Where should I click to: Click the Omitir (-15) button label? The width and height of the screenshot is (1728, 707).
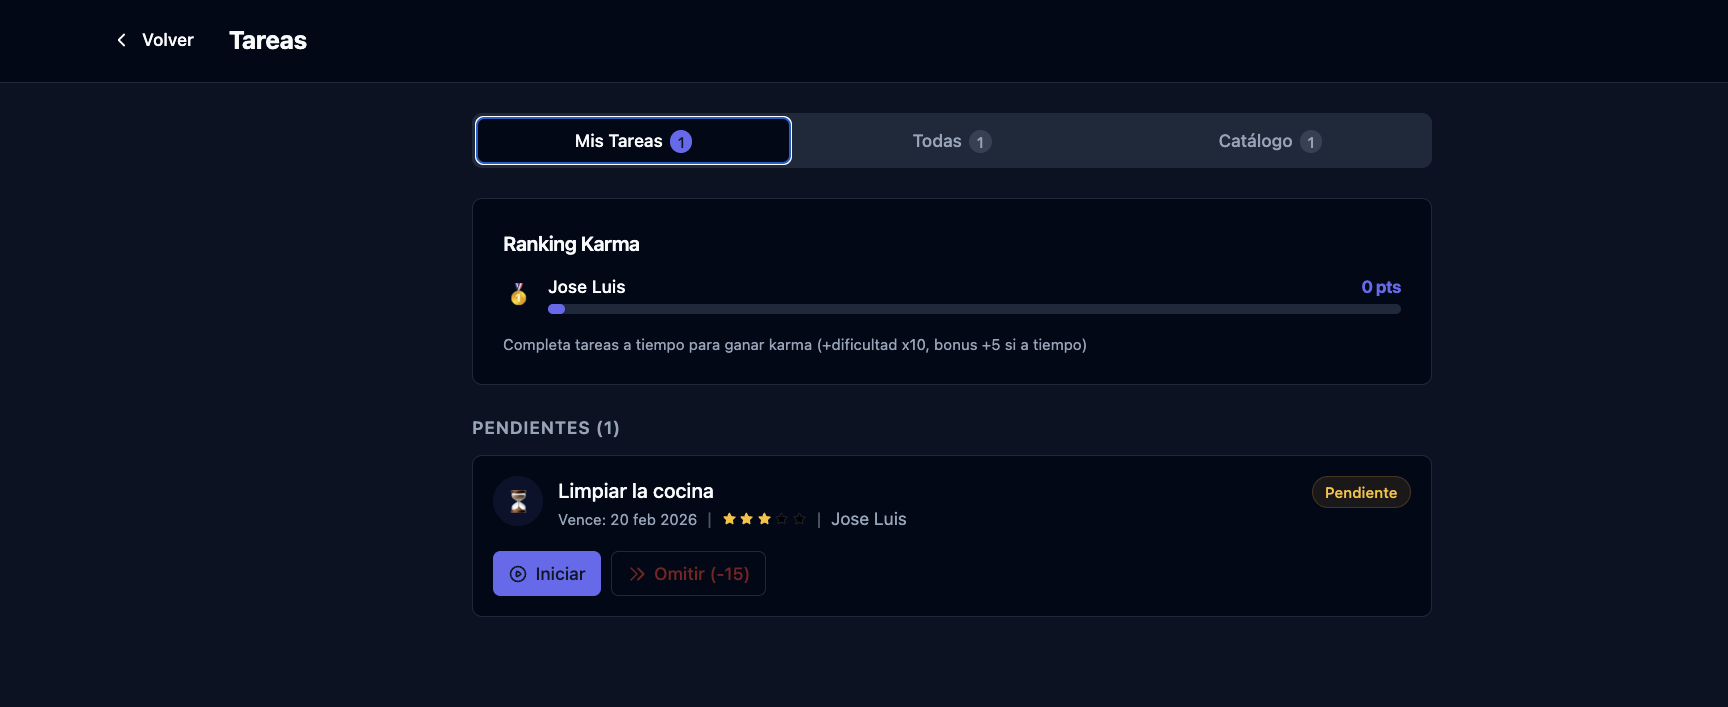(x=701, y=574)
